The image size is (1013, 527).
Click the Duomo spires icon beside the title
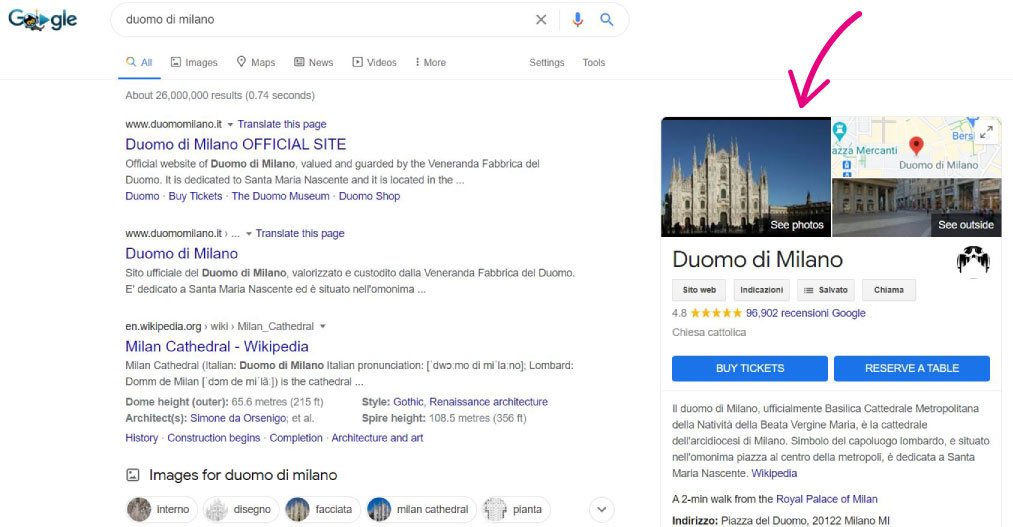973,260
